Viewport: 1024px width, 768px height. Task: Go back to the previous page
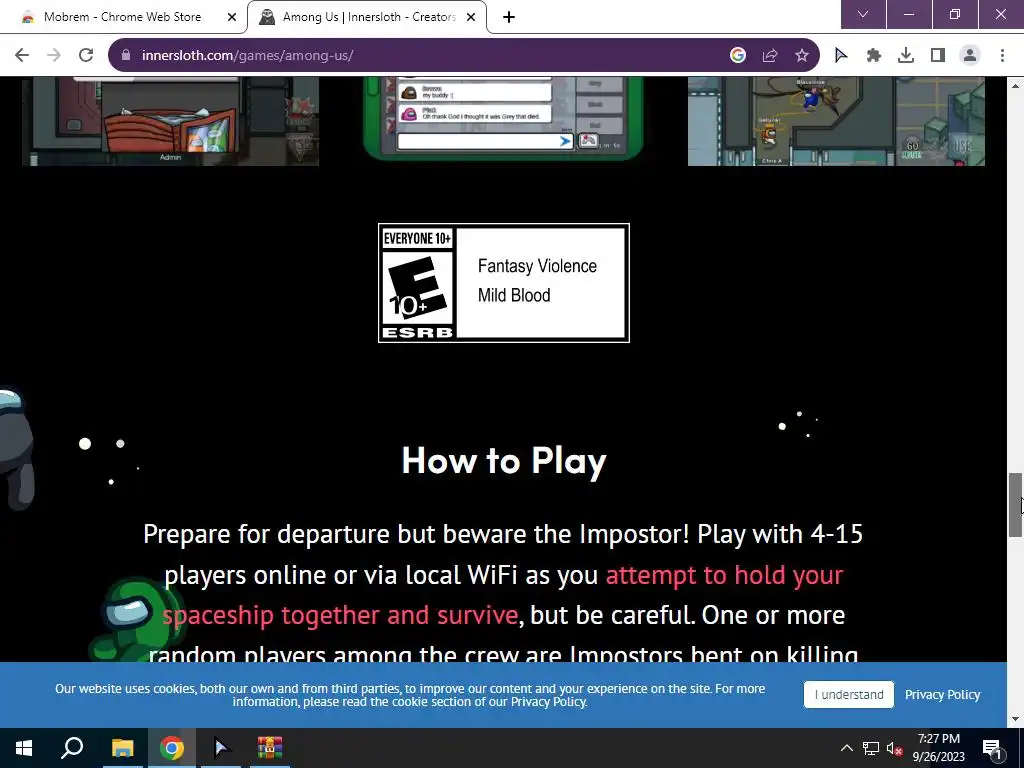(22, 56)
